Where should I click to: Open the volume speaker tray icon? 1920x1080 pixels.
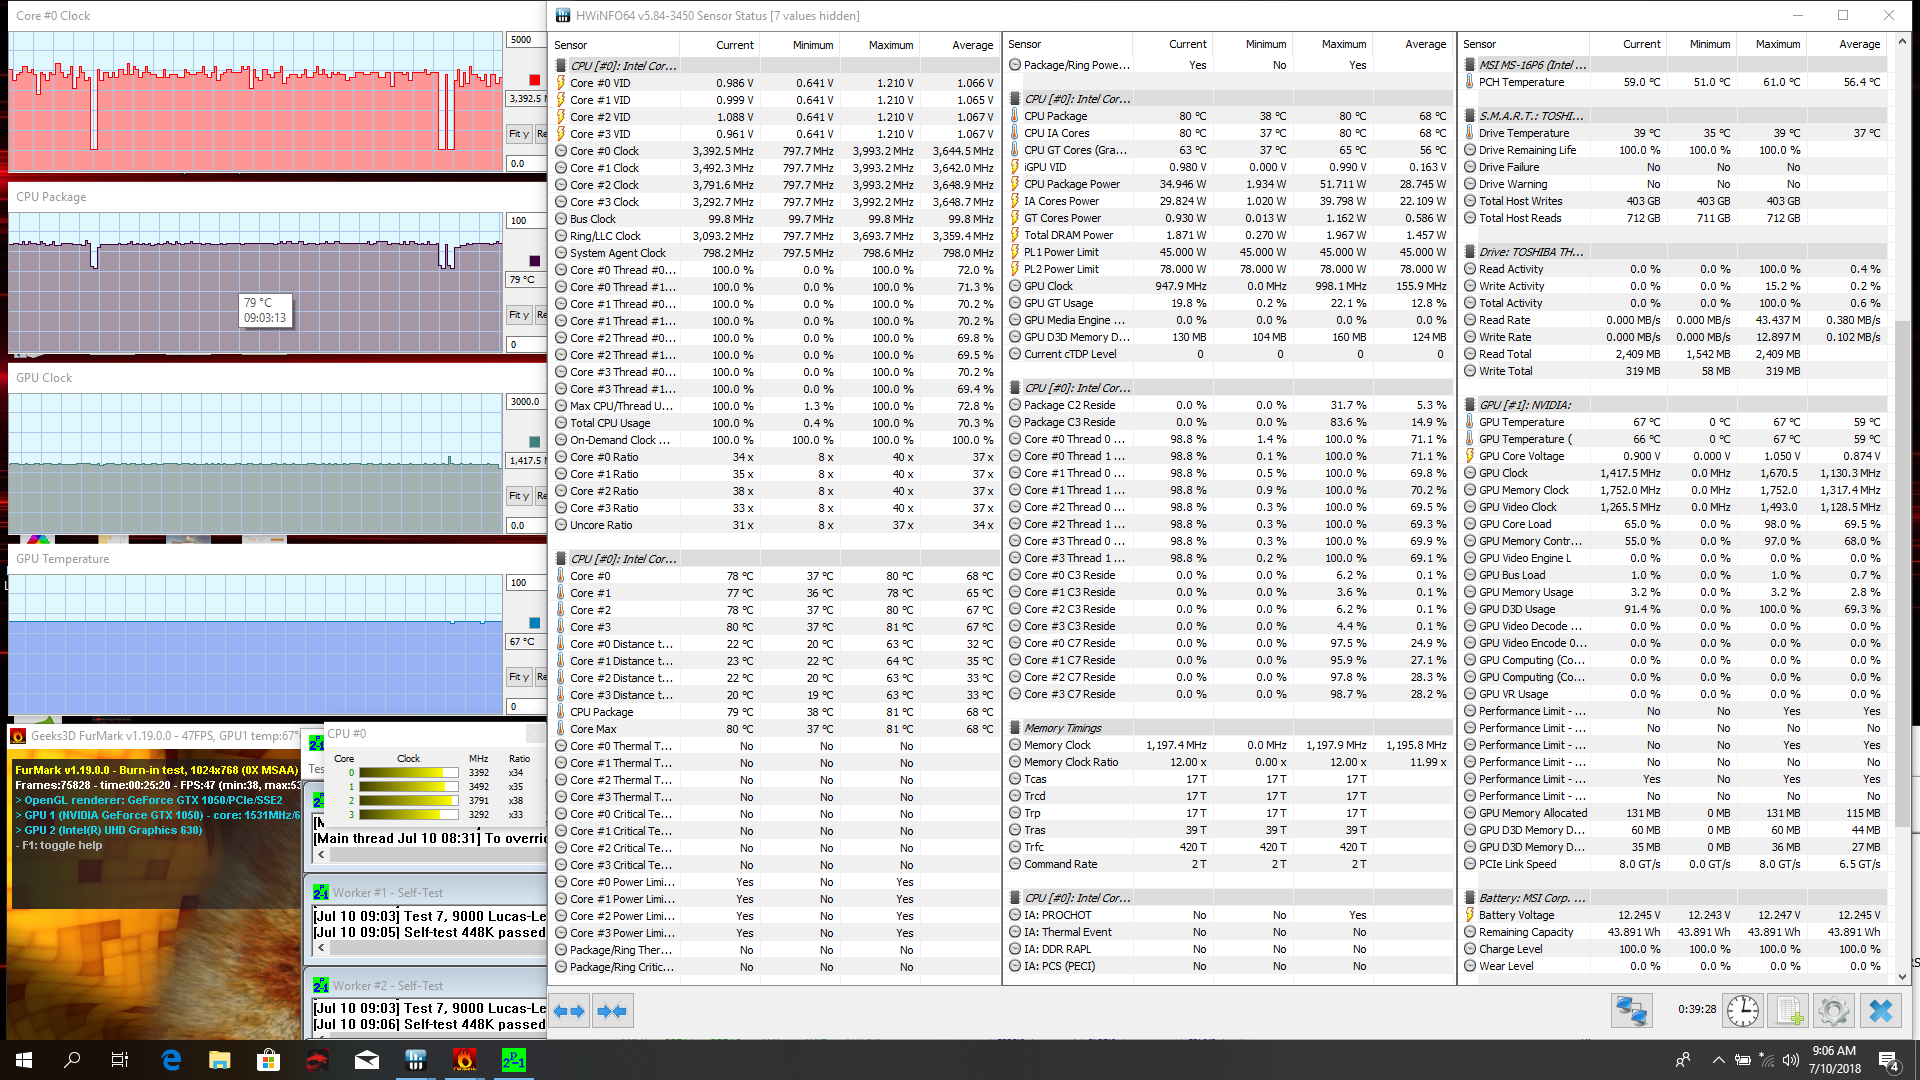click(x=1790, y=1060)
